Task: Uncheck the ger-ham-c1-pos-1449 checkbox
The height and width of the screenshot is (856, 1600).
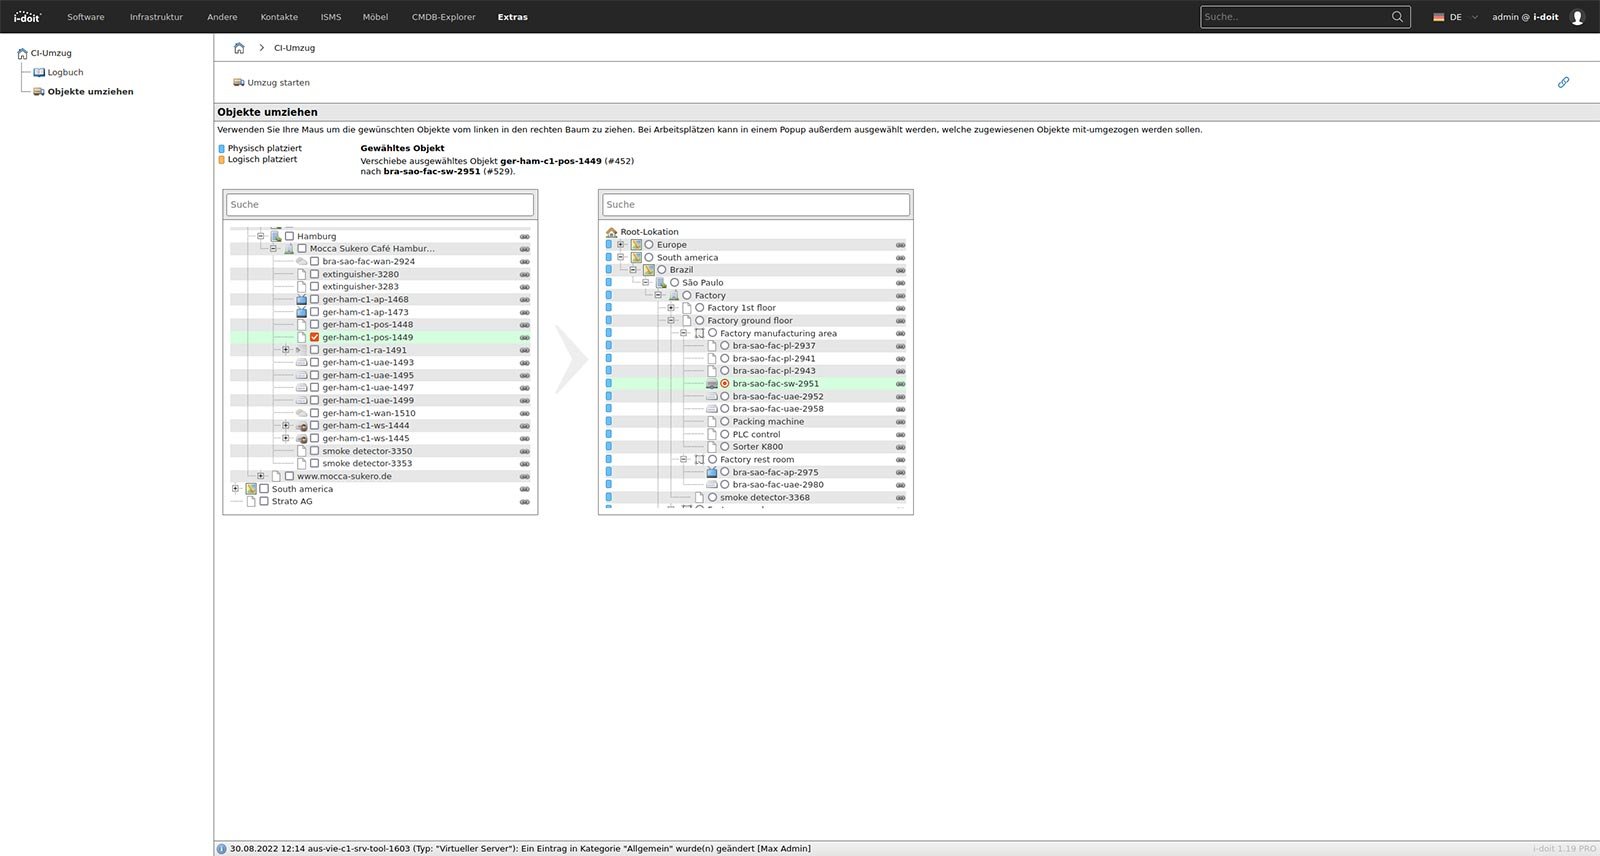Action: coord(314,338)
